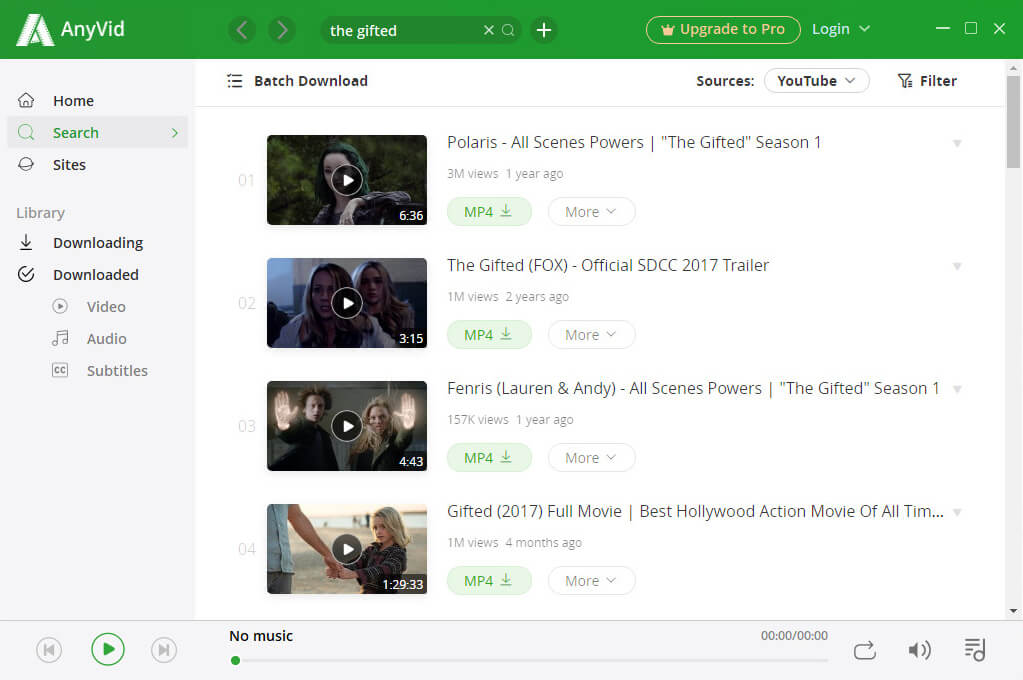This screenshot has height=680, width=1023.
Task: Open the Polaris - All Scenes Powers title
Action: pyautogui.click(x=634, y=142)
